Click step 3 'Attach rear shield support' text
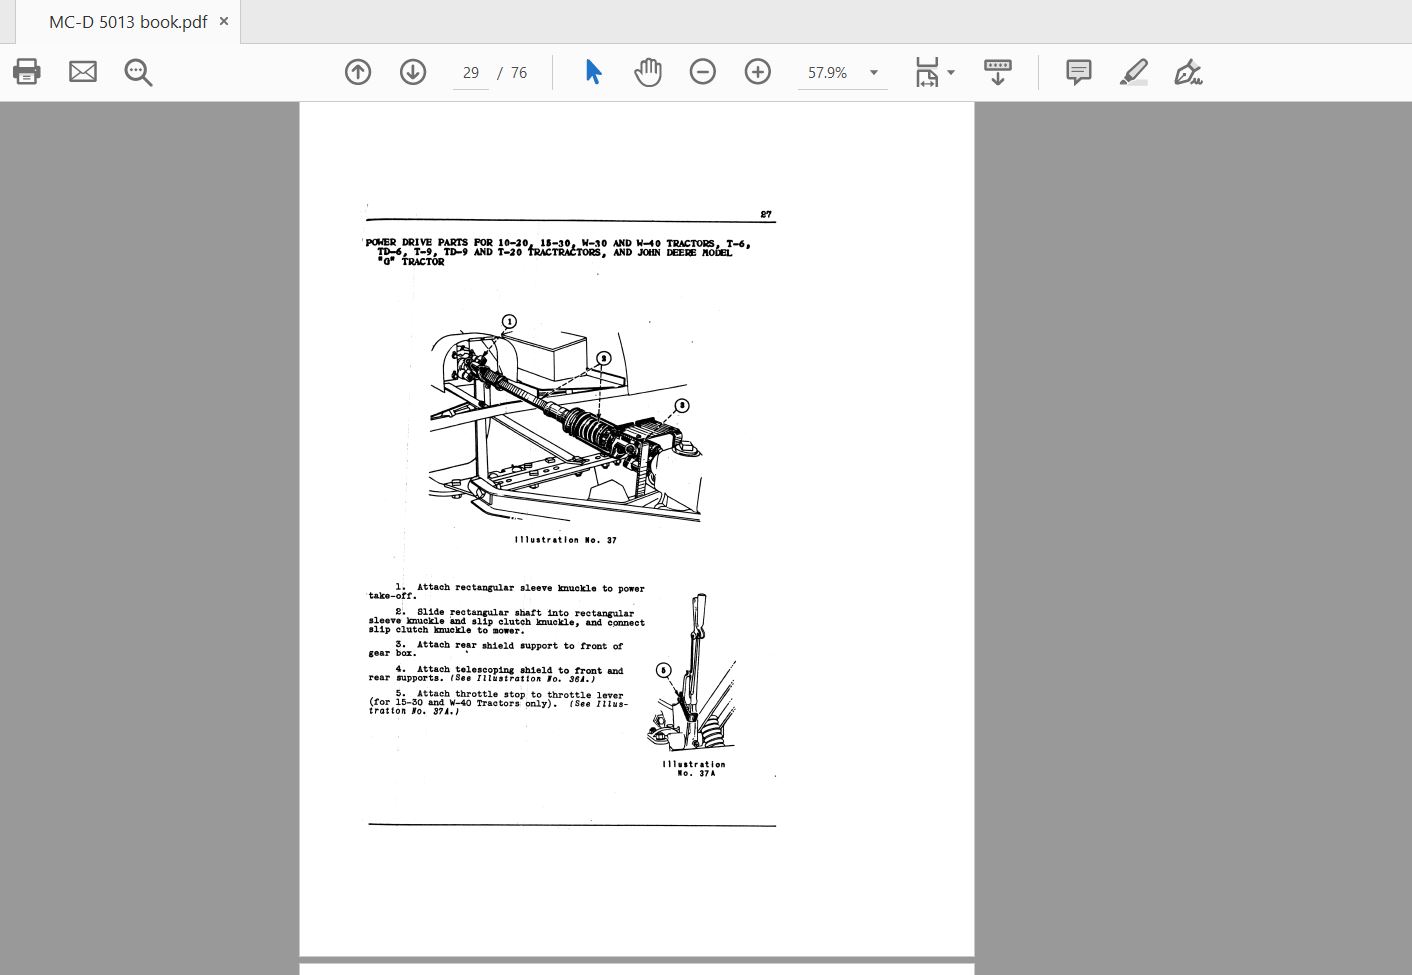 point(496,650)
